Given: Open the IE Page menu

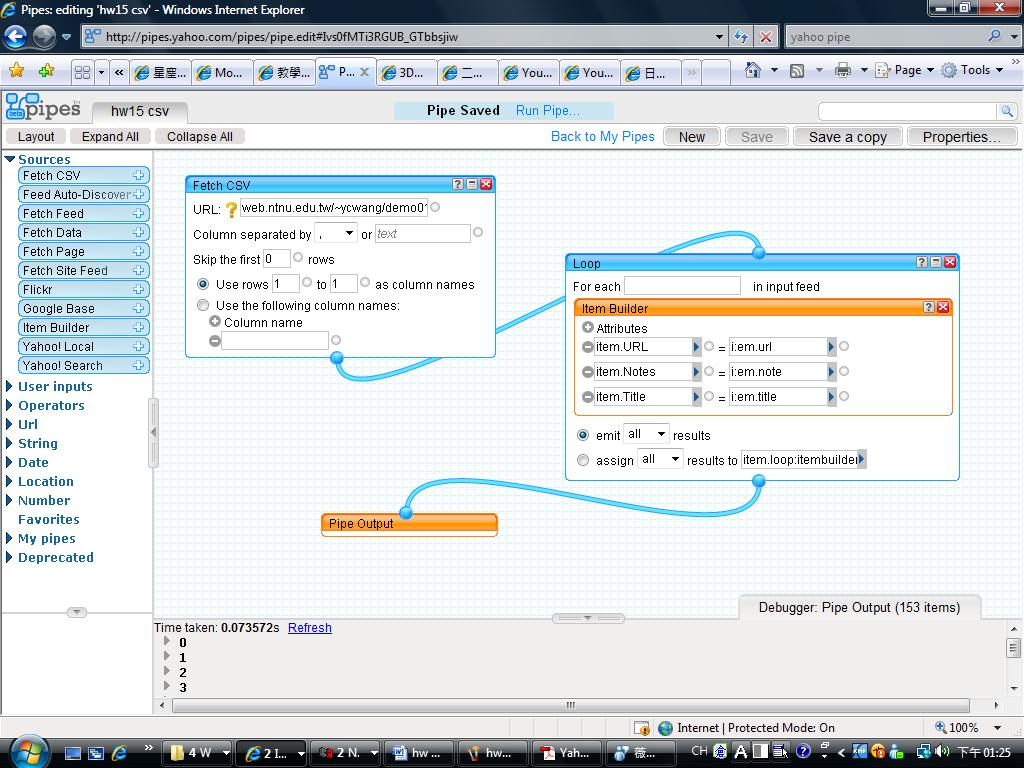Looking at the screenshot, I should tap(904, 70).
